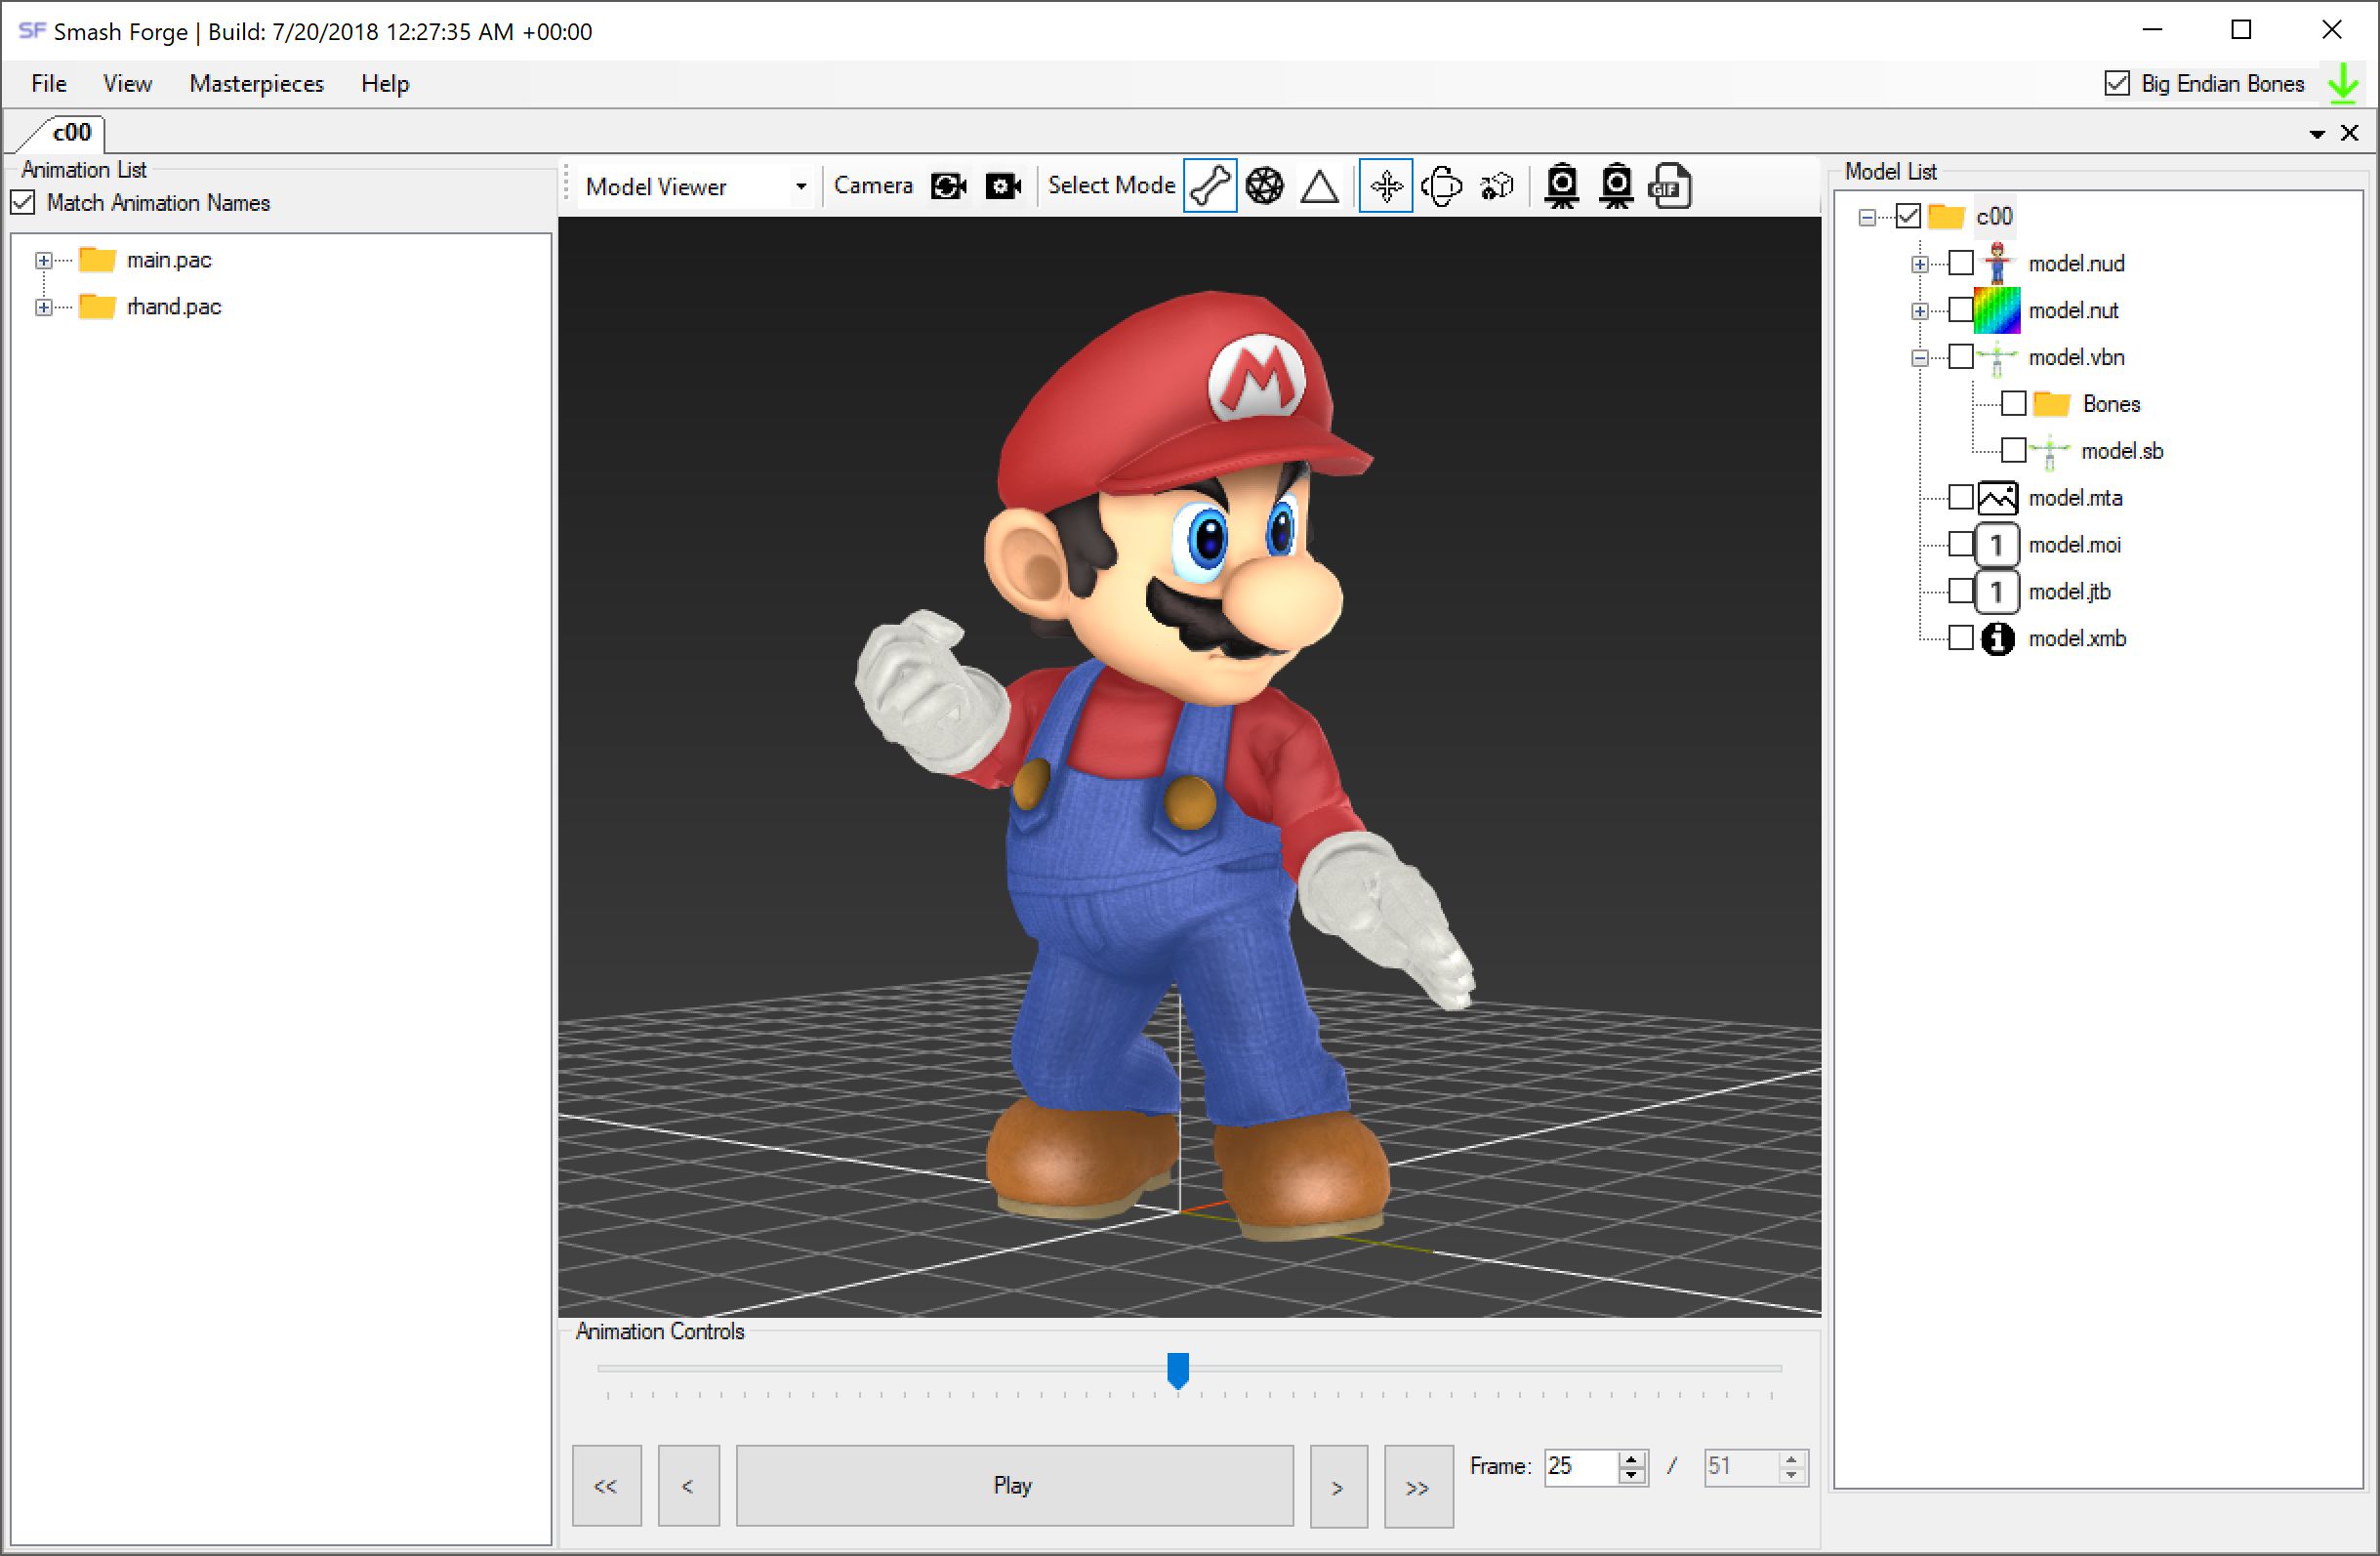Uncheck Match Animation Names

[24, 203]
